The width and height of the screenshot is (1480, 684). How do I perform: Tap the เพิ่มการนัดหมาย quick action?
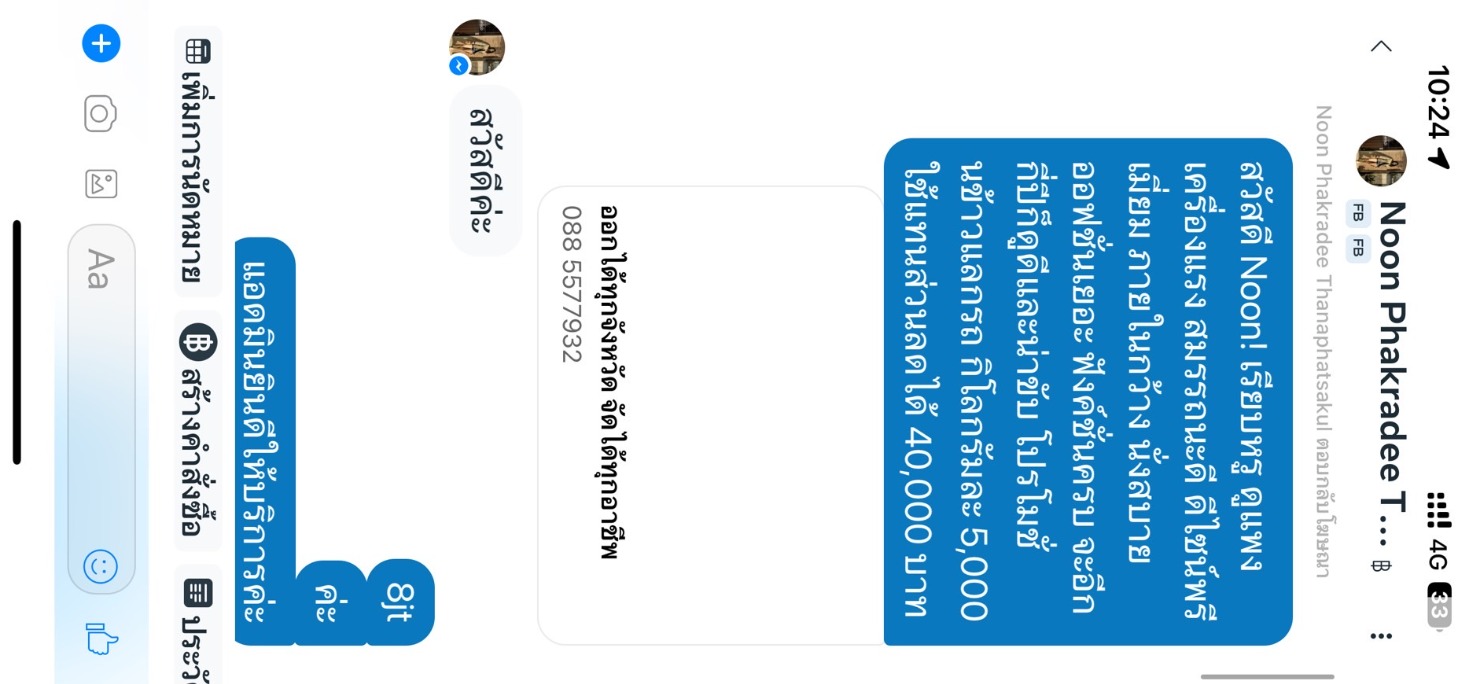coord(198,161)
